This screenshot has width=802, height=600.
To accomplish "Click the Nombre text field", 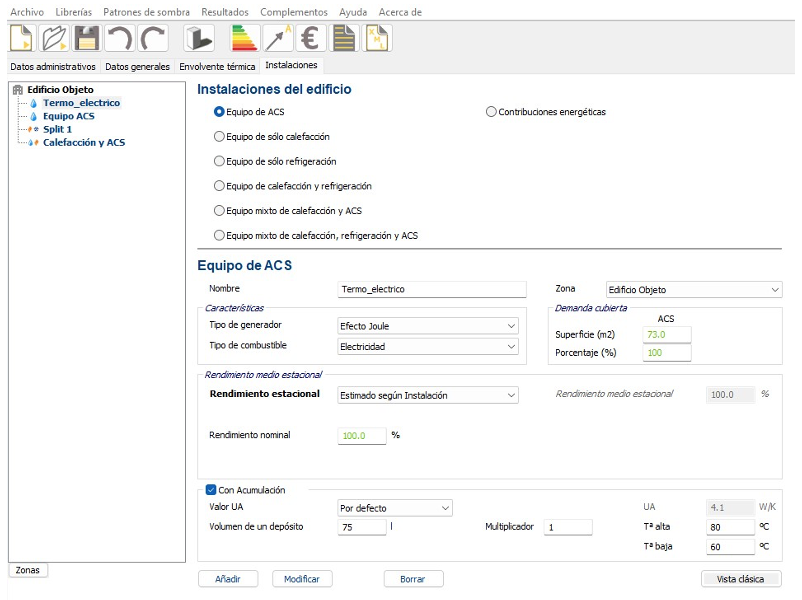I will pyautogui.click(x=432, y=289).
